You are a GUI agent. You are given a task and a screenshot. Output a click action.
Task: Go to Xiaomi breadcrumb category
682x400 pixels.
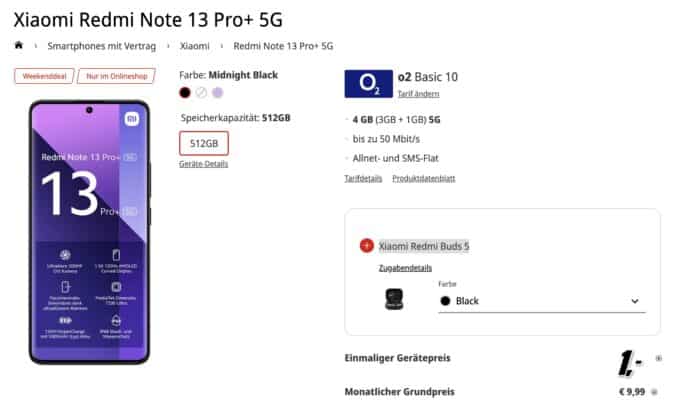click(194, 46)
